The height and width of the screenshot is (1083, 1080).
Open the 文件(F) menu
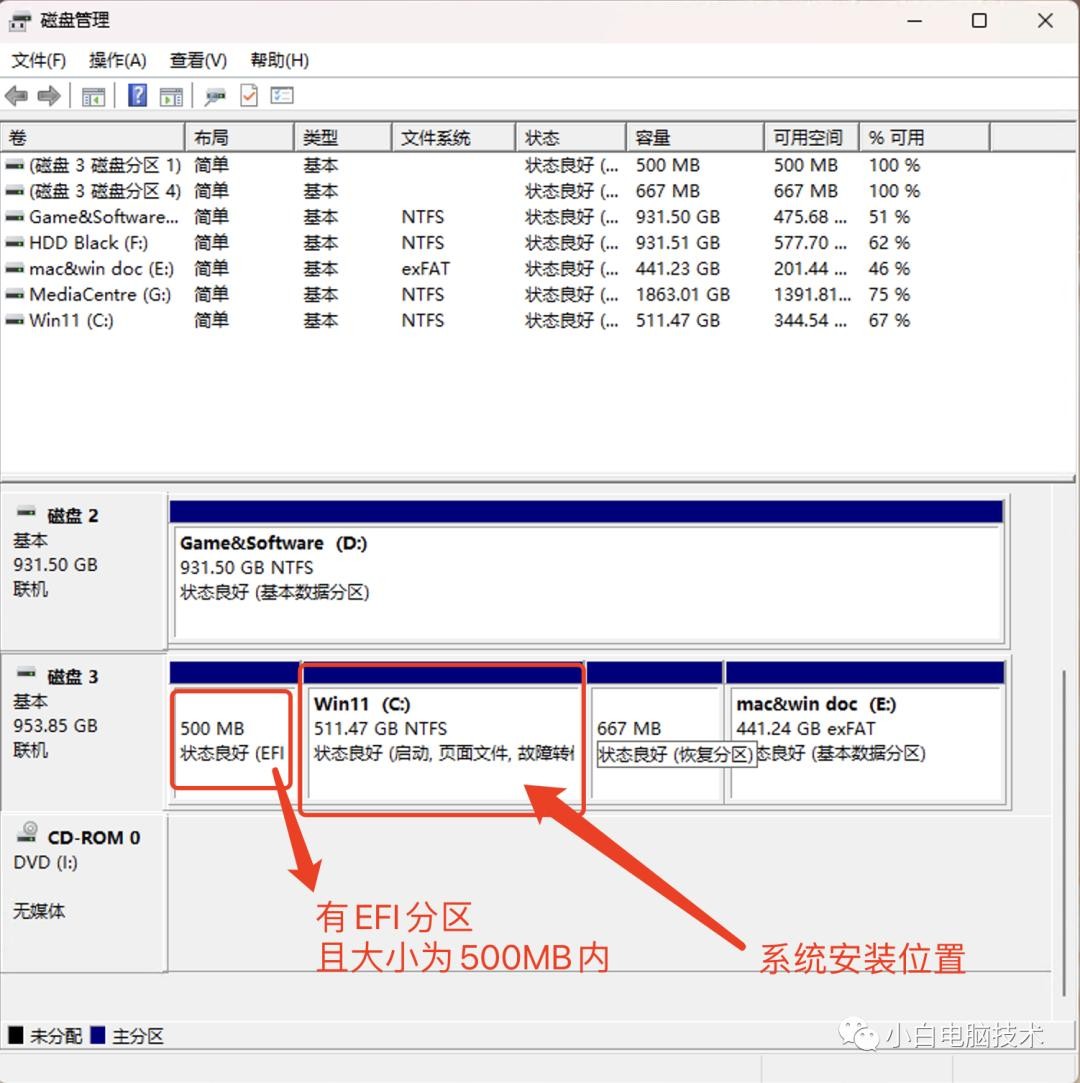39,61
